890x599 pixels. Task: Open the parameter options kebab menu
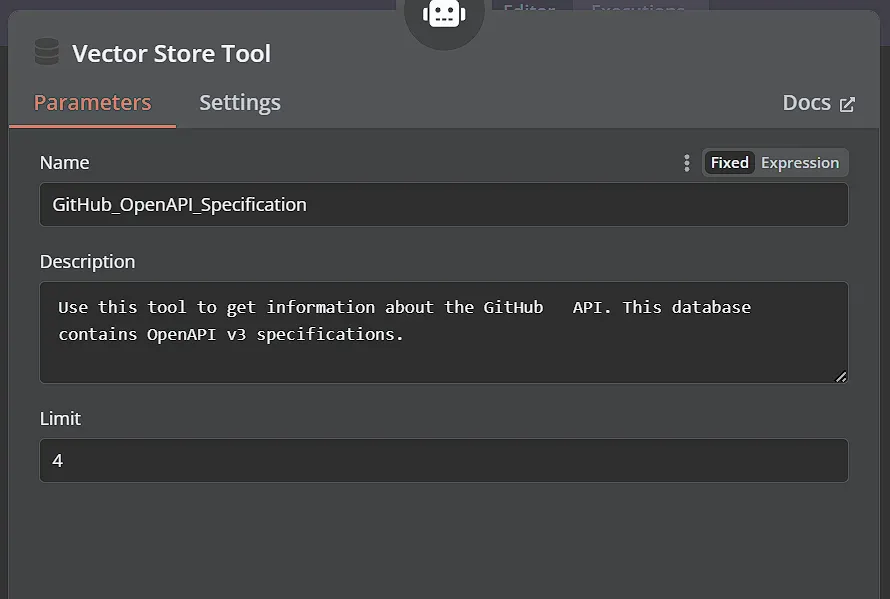click(687, 162)
